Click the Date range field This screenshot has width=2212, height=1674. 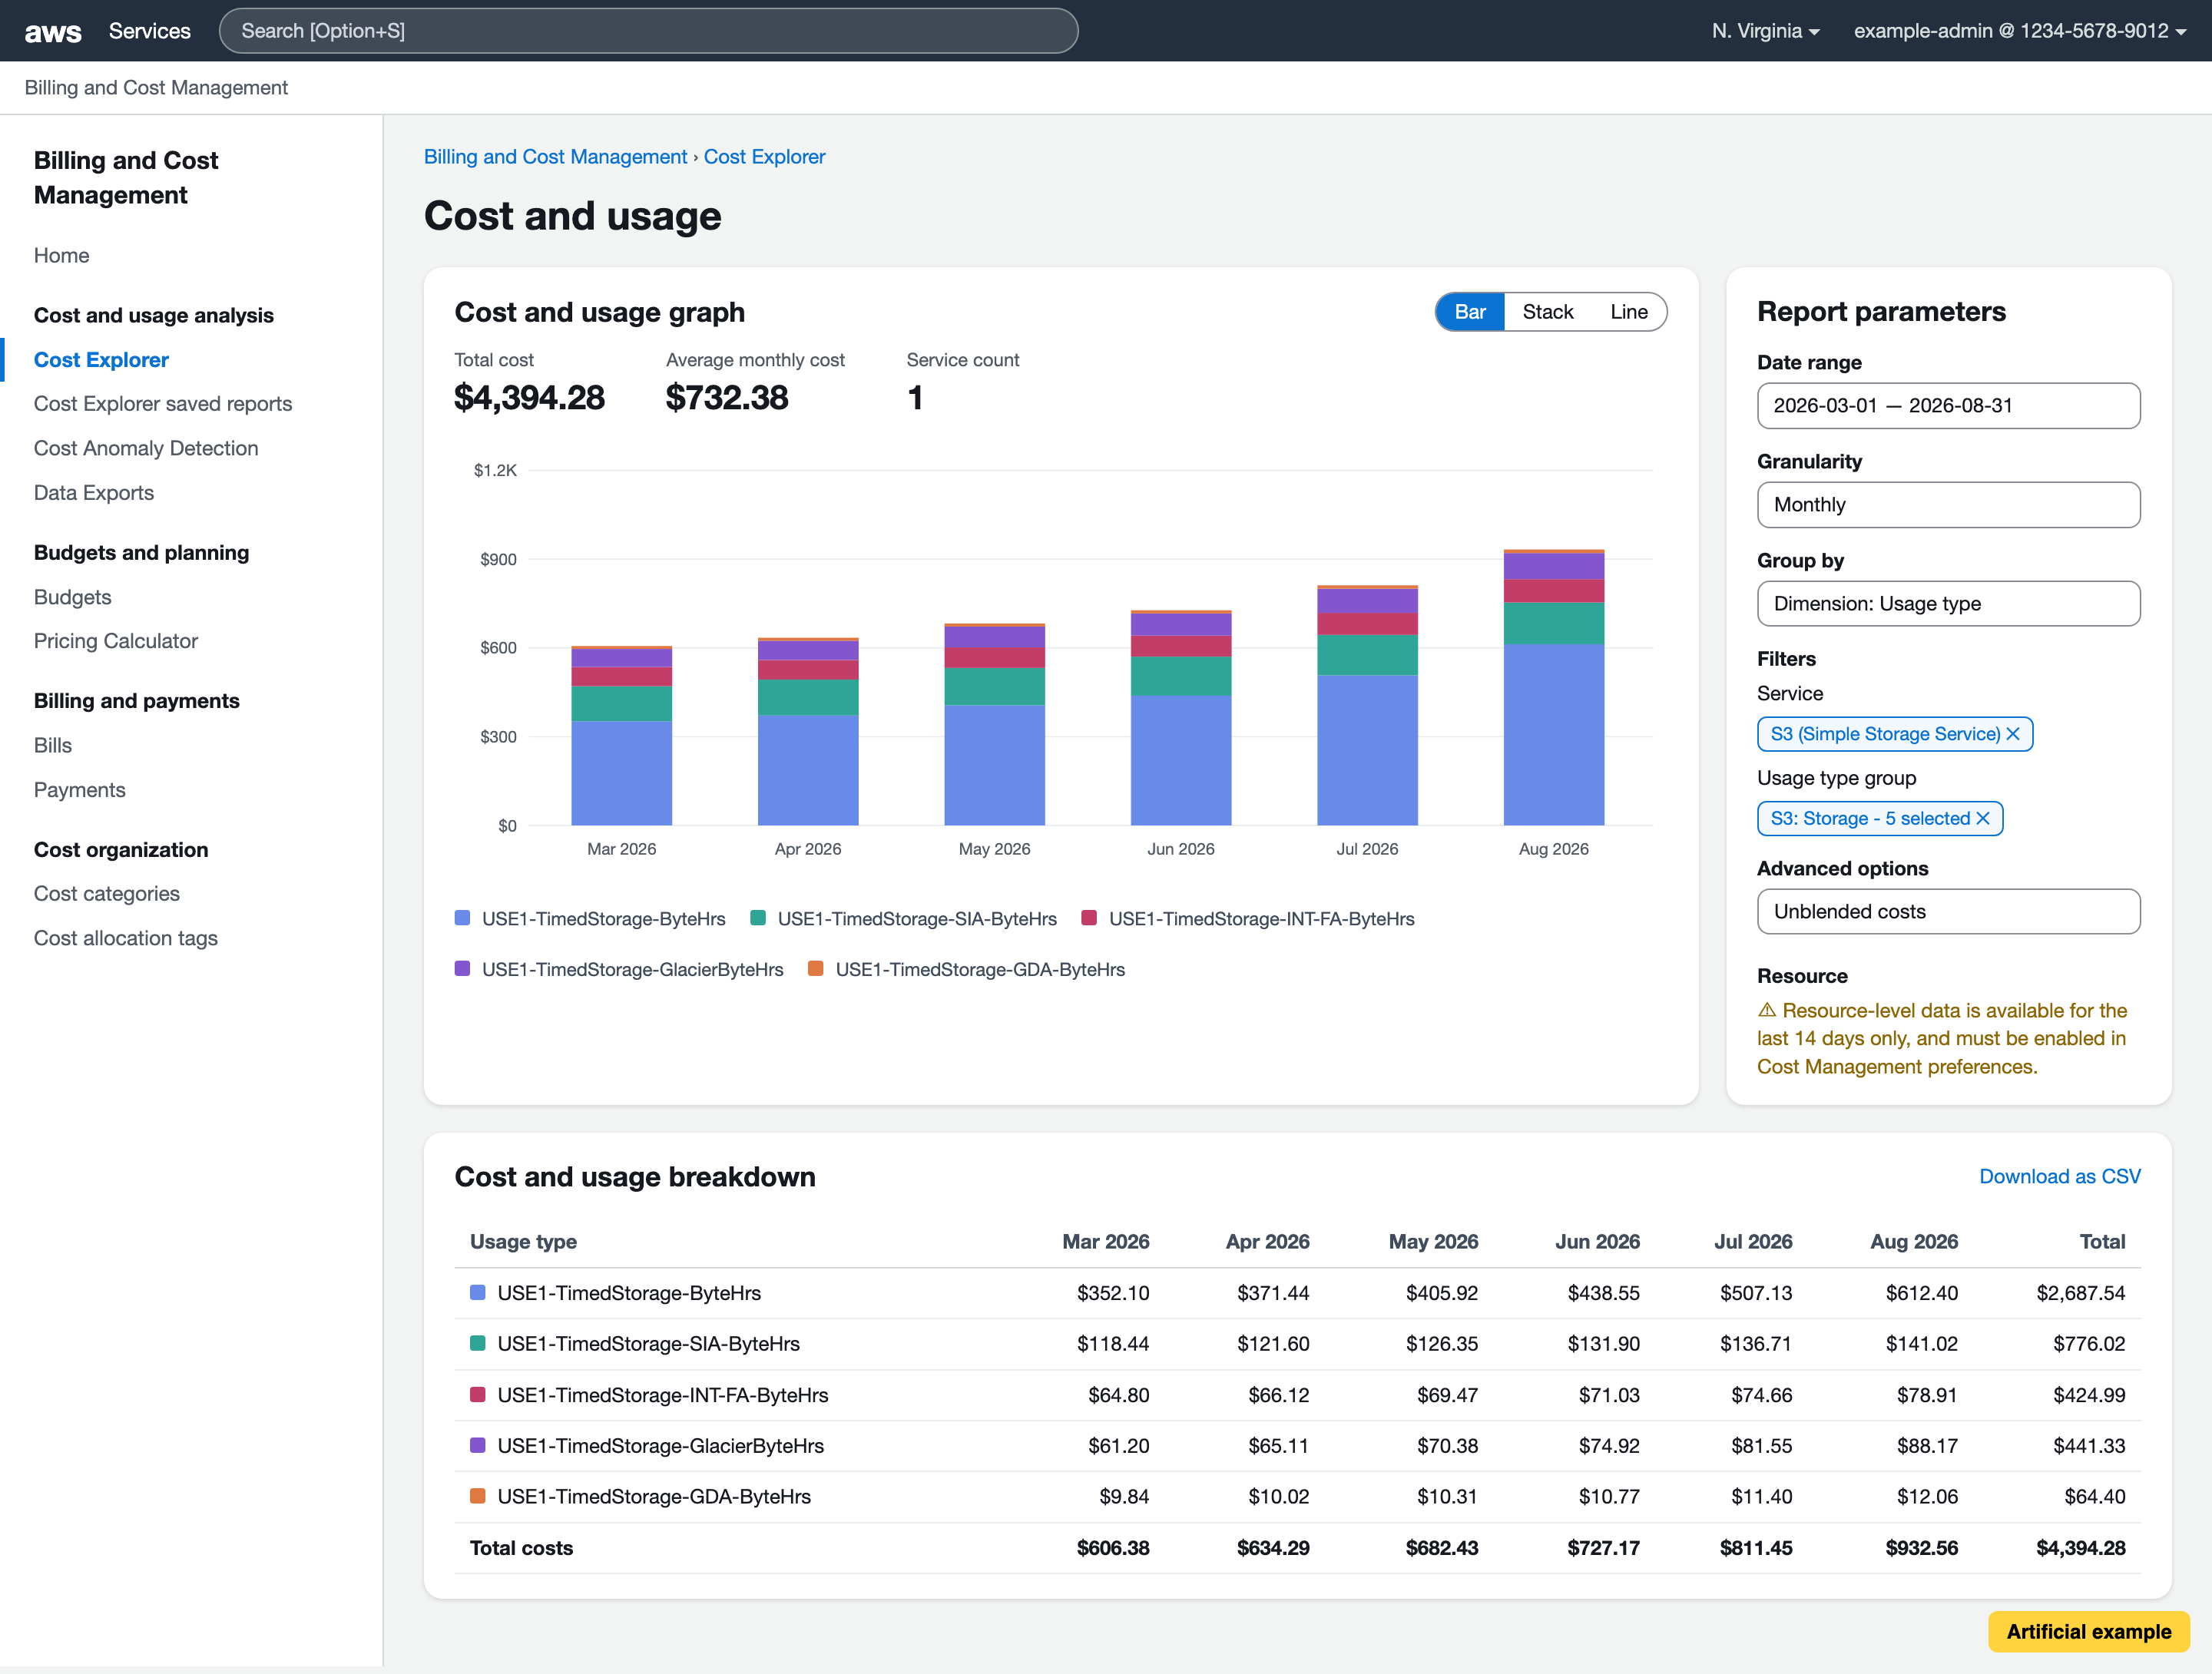tap(1948, 406)
